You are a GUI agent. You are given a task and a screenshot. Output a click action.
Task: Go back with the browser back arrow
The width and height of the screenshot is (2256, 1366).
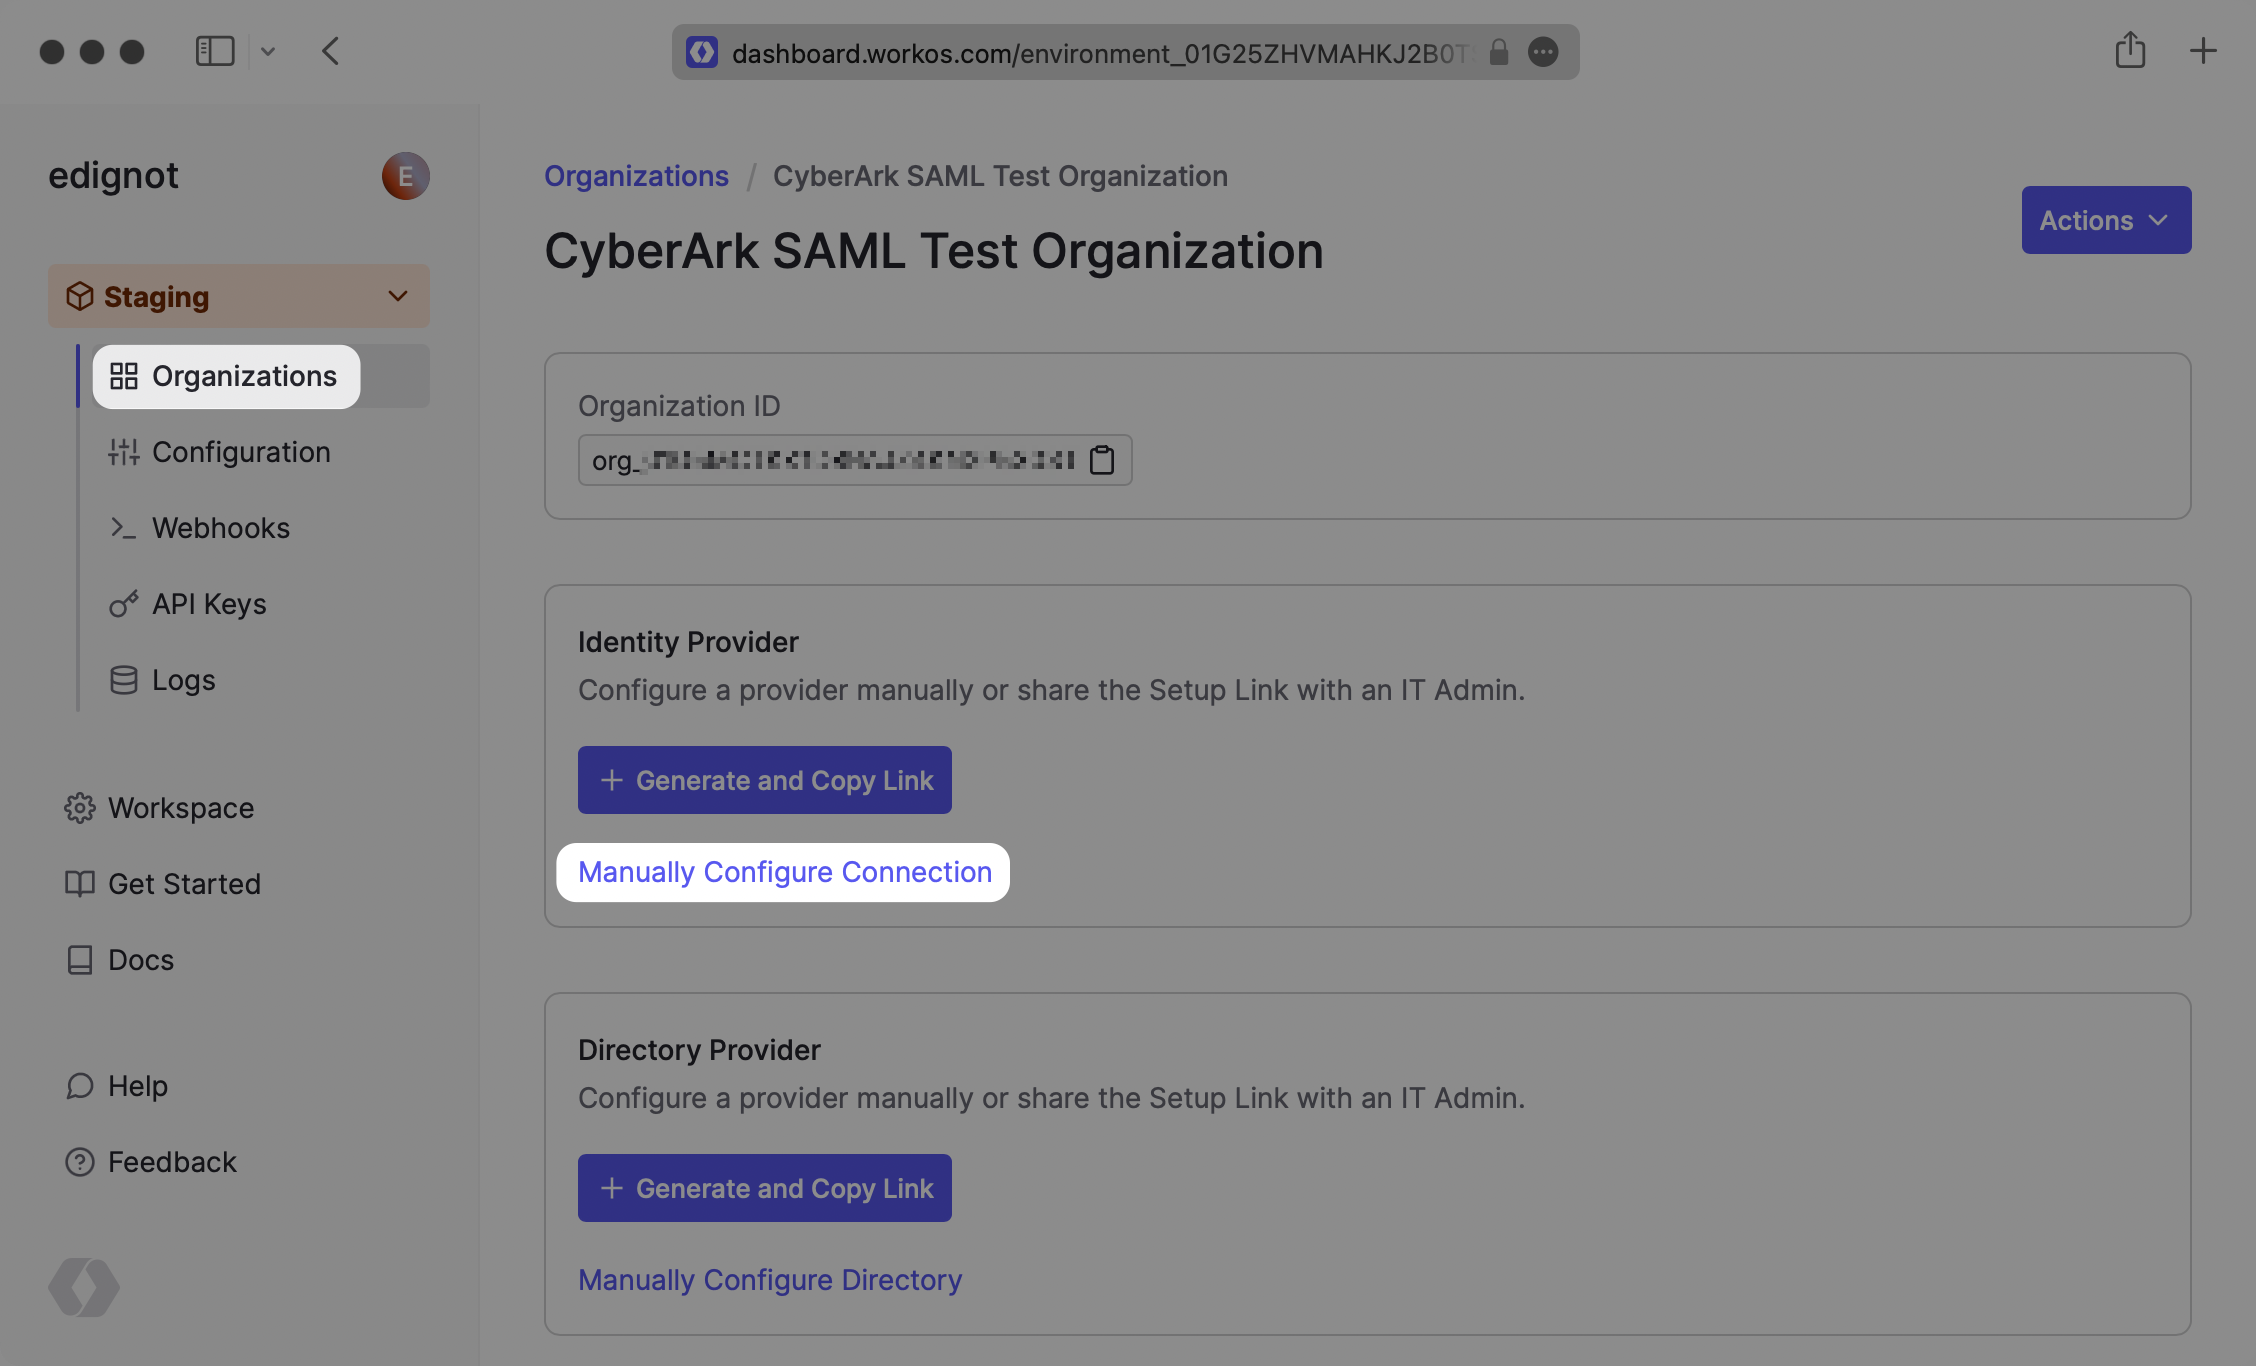pyautogui.click(x=331, y=51)
